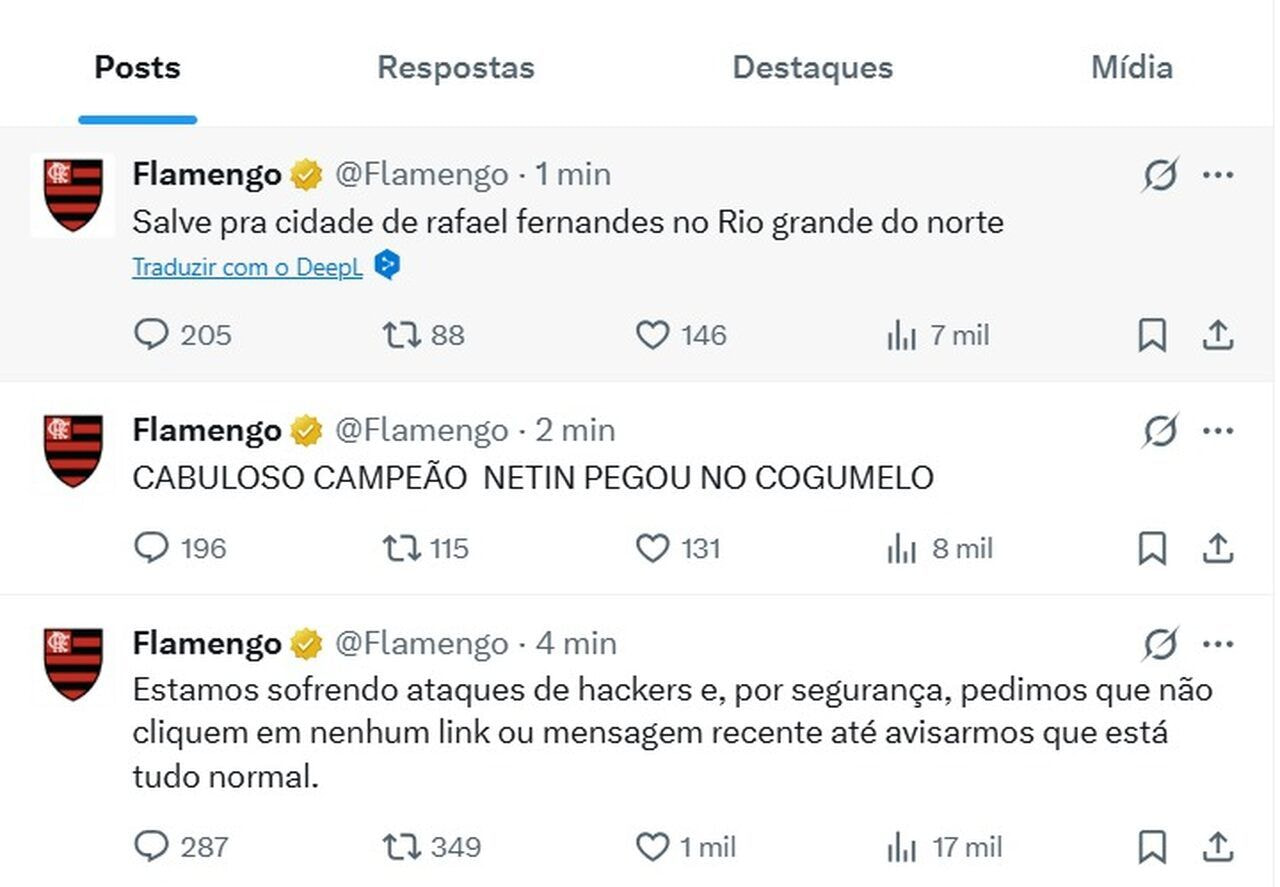Retweet the CABULOSO CAMPEÃO post
The width and height of the screenshot is (1280, 887).
point(404,548)
